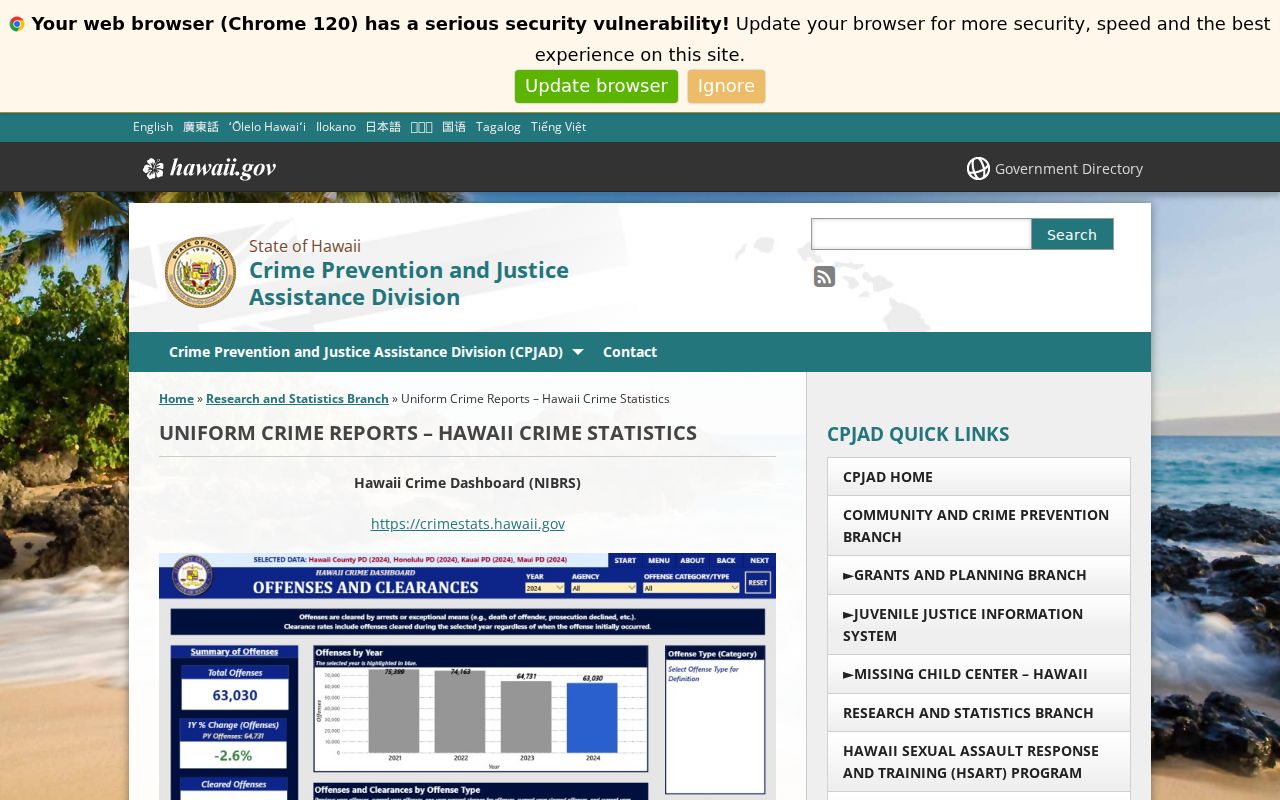Open crimestats.hawaii.gov link
1280x800 pixels.
pyautogui.click(x=468, y=523)
